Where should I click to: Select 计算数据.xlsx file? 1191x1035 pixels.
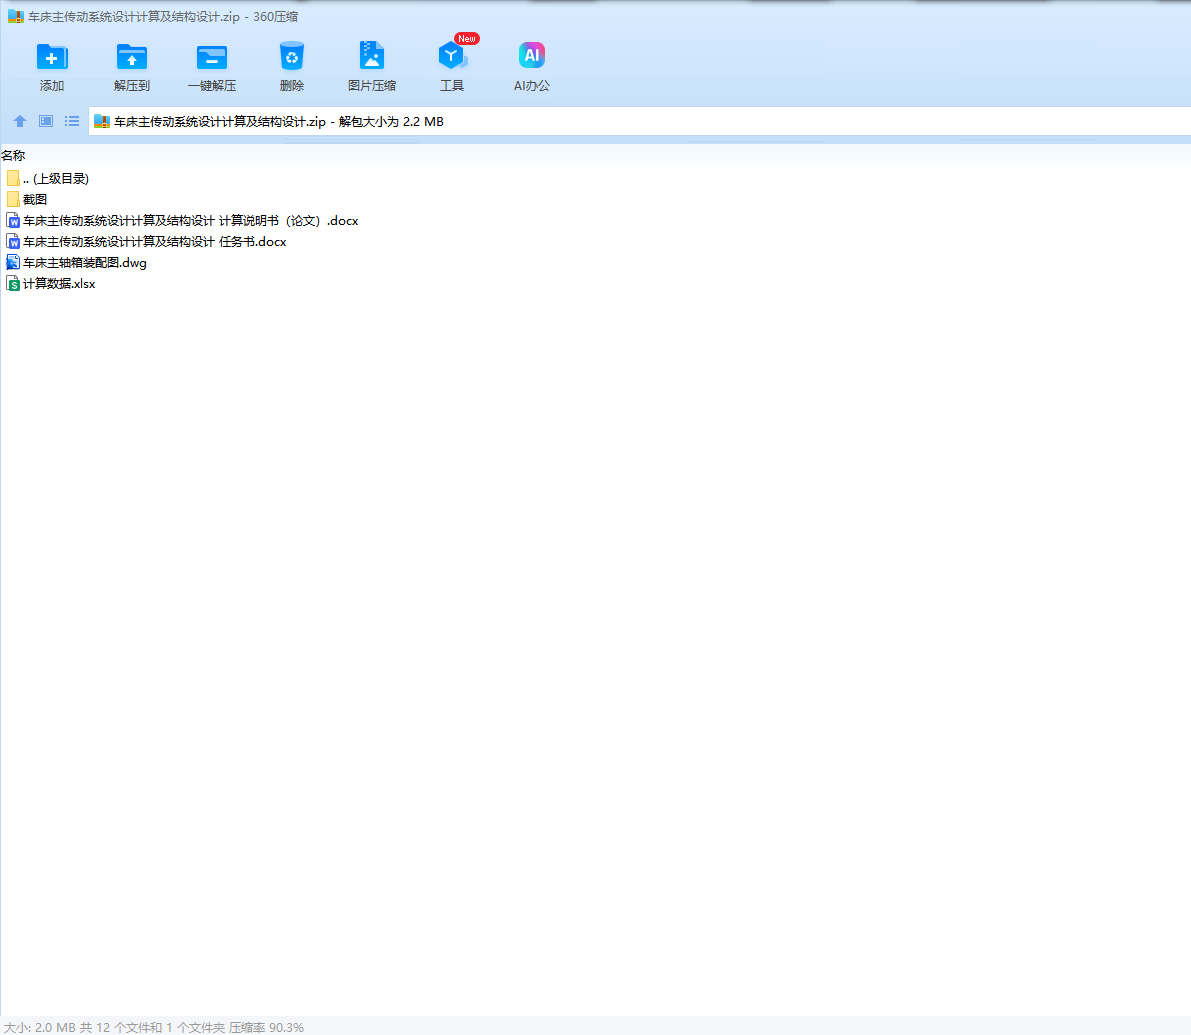[x=51, y=284]
